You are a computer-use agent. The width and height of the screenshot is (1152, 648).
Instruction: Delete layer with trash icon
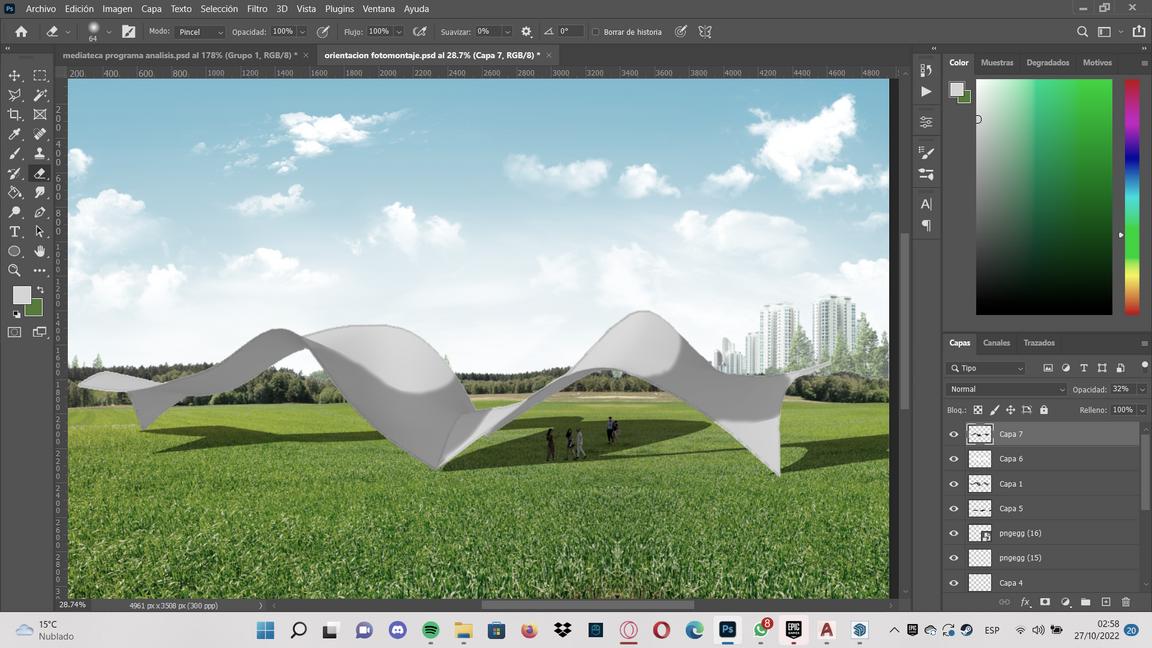click(1126, 602)
